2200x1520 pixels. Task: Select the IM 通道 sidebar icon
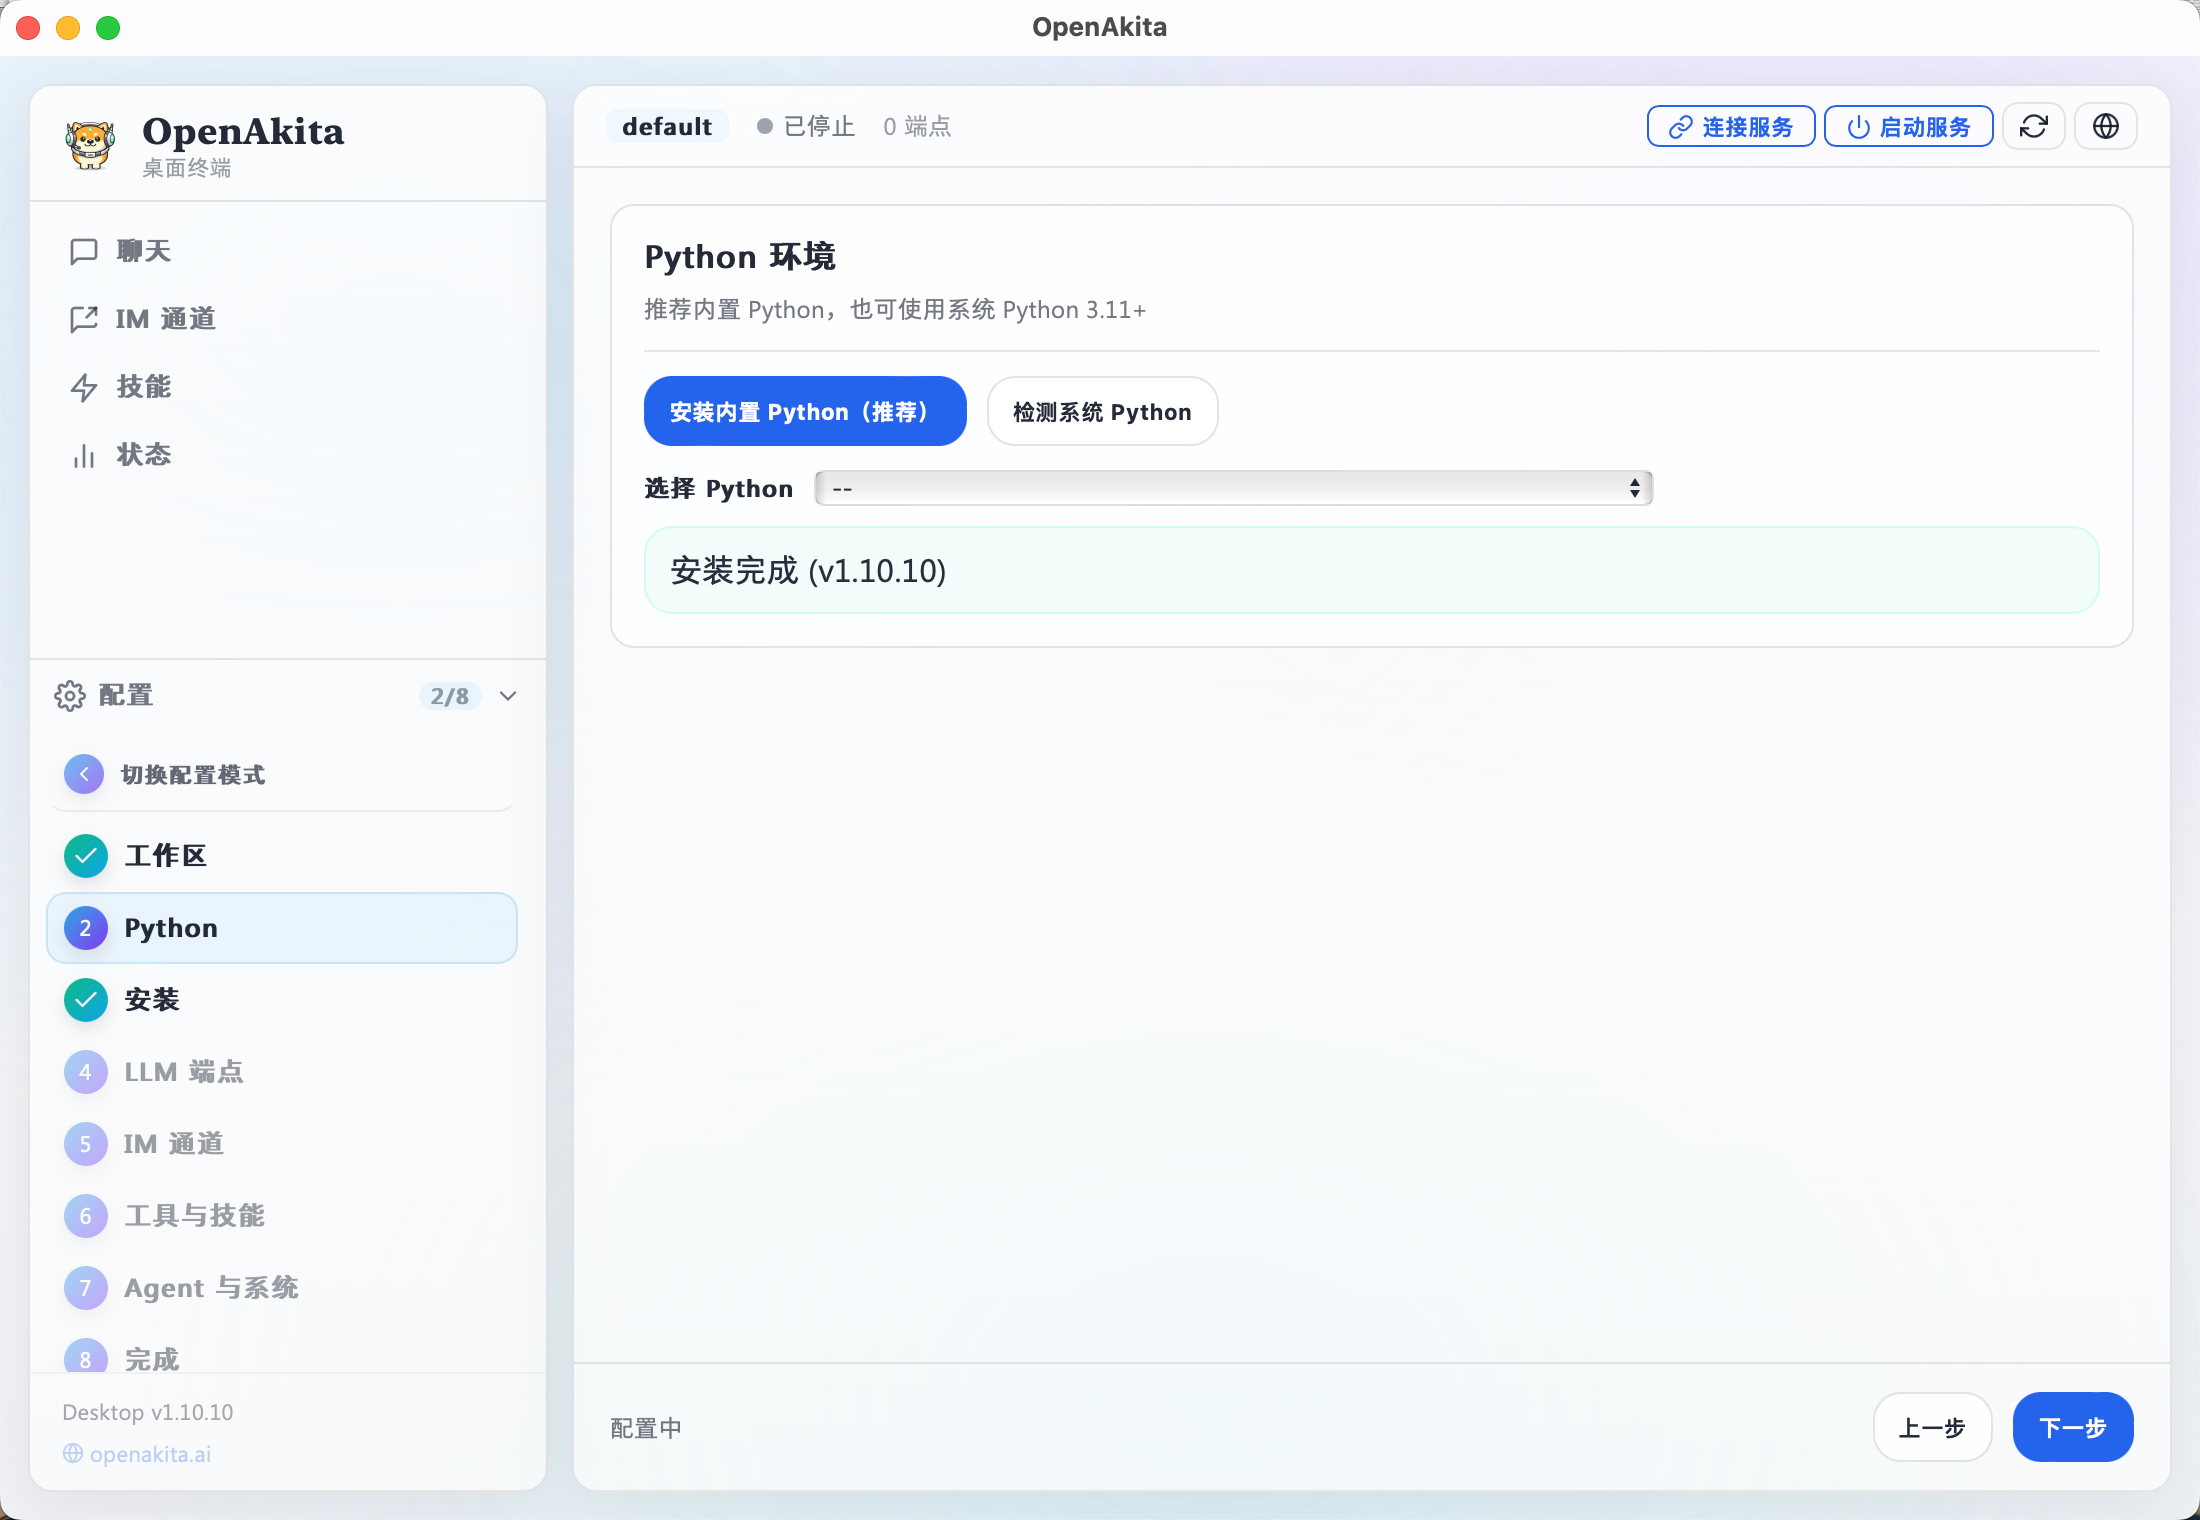(x=85, y=319)
